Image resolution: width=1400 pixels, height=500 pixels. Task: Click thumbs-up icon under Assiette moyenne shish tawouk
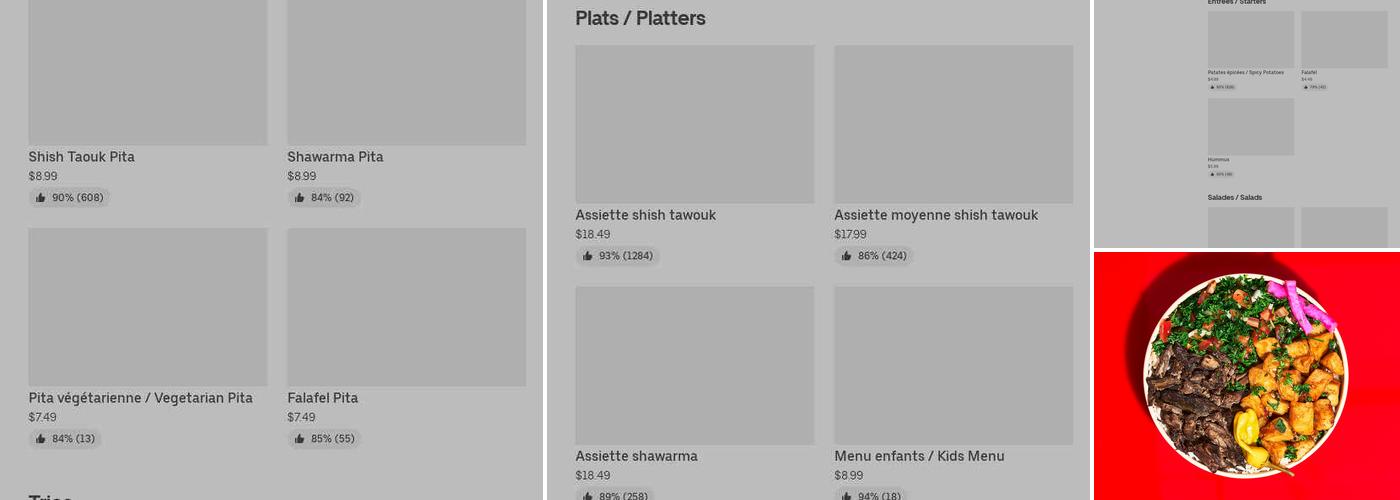847,256
